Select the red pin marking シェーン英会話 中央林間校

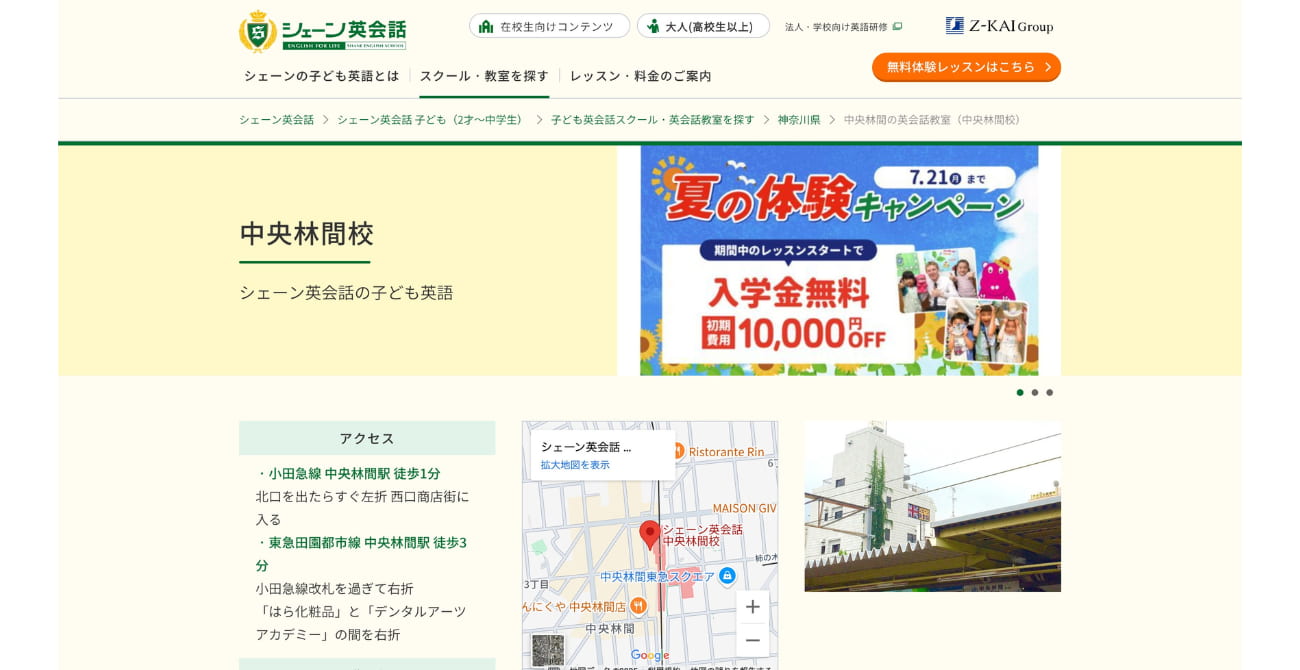[x=650, y=533]
